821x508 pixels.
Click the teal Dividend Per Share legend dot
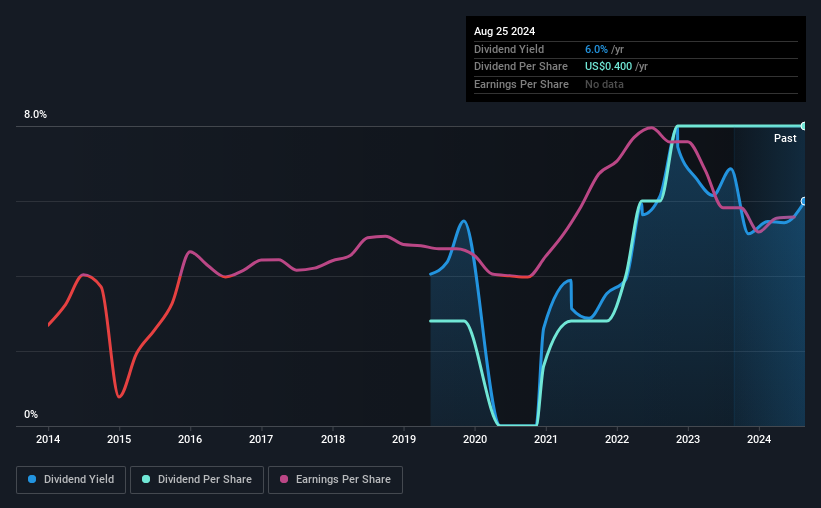(x=146, y=479)
